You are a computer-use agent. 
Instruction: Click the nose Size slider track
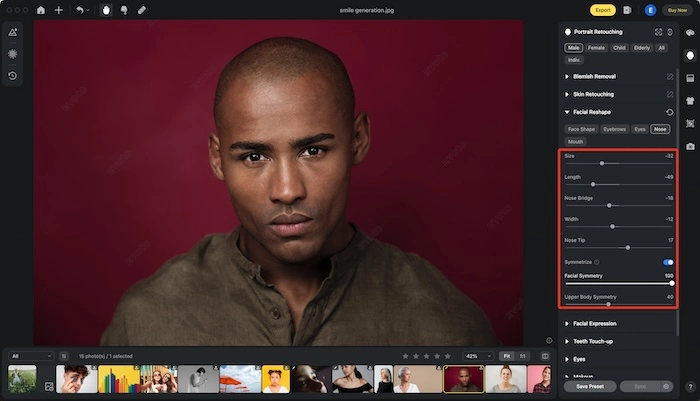click(617, 163)
